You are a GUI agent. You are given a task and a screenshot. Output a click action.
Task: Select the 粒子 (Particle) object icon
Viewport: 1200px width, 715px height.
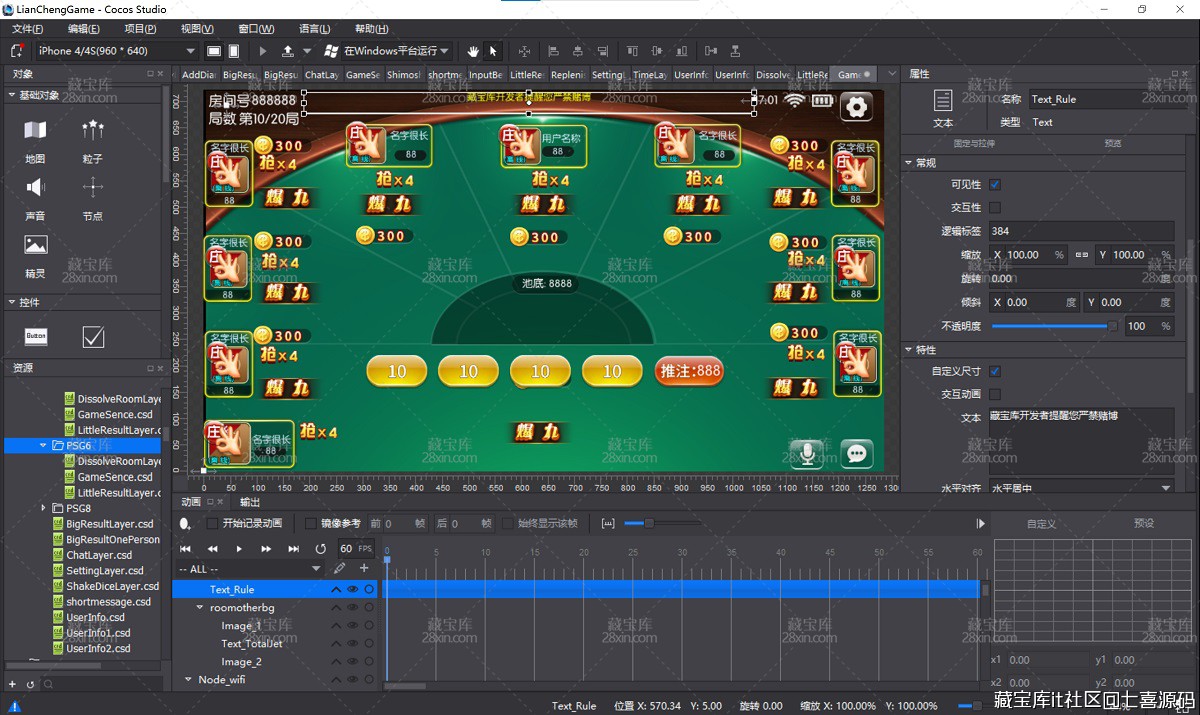[x=93, y=131]
